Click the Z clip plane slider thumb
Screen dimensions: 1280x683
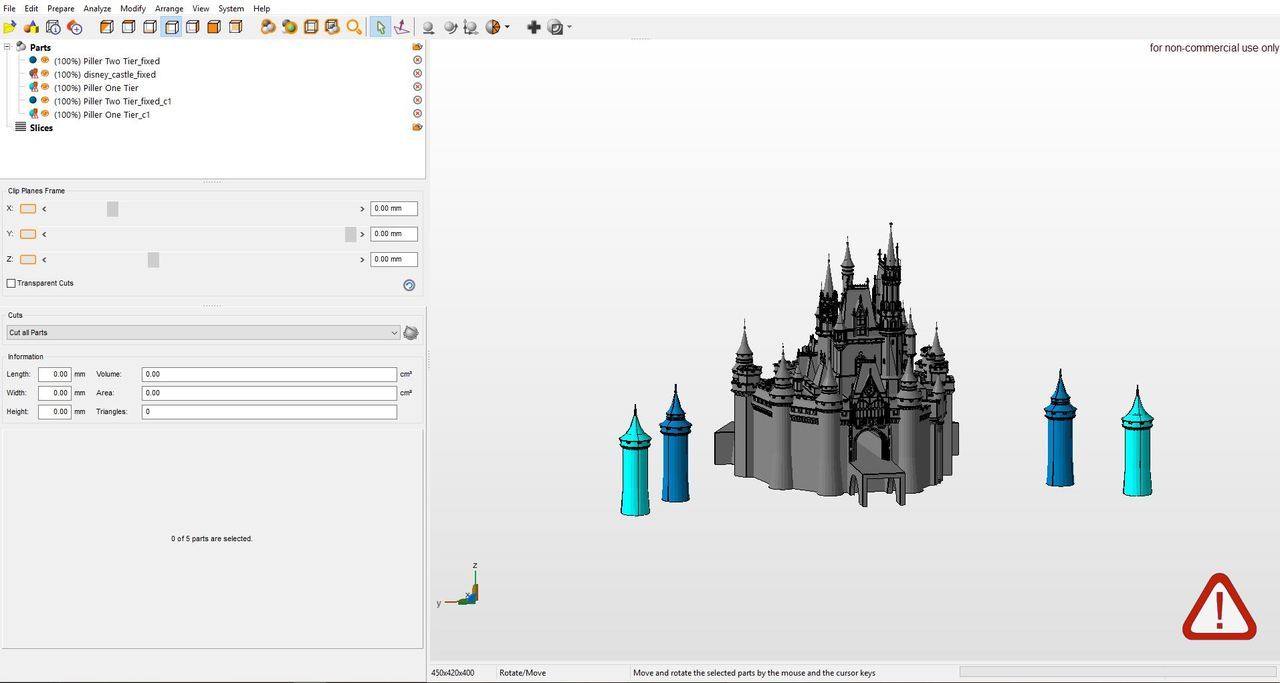pyautogui.click(x=153, y=259)
